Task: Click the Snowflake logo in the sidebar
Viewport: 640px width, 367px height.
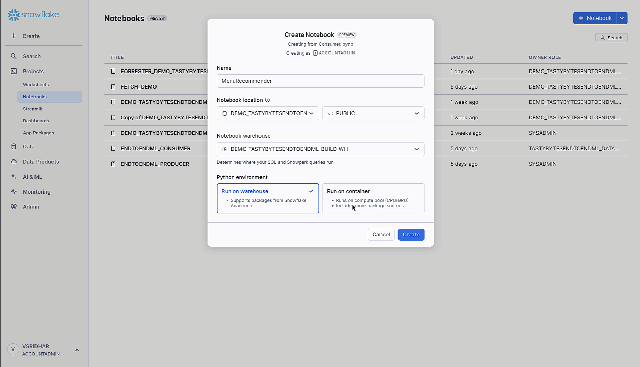Action: click(33, 15)
